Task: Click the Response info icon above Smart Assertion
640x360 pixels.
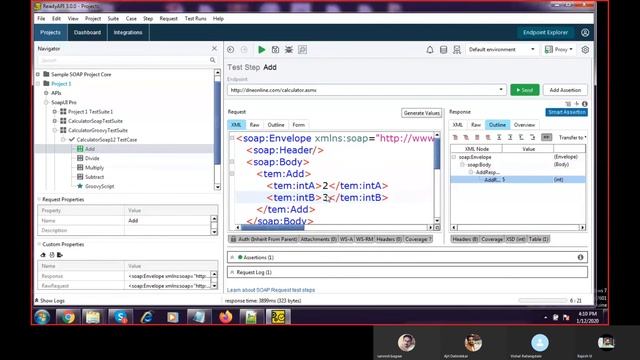Action: [584, 104]
